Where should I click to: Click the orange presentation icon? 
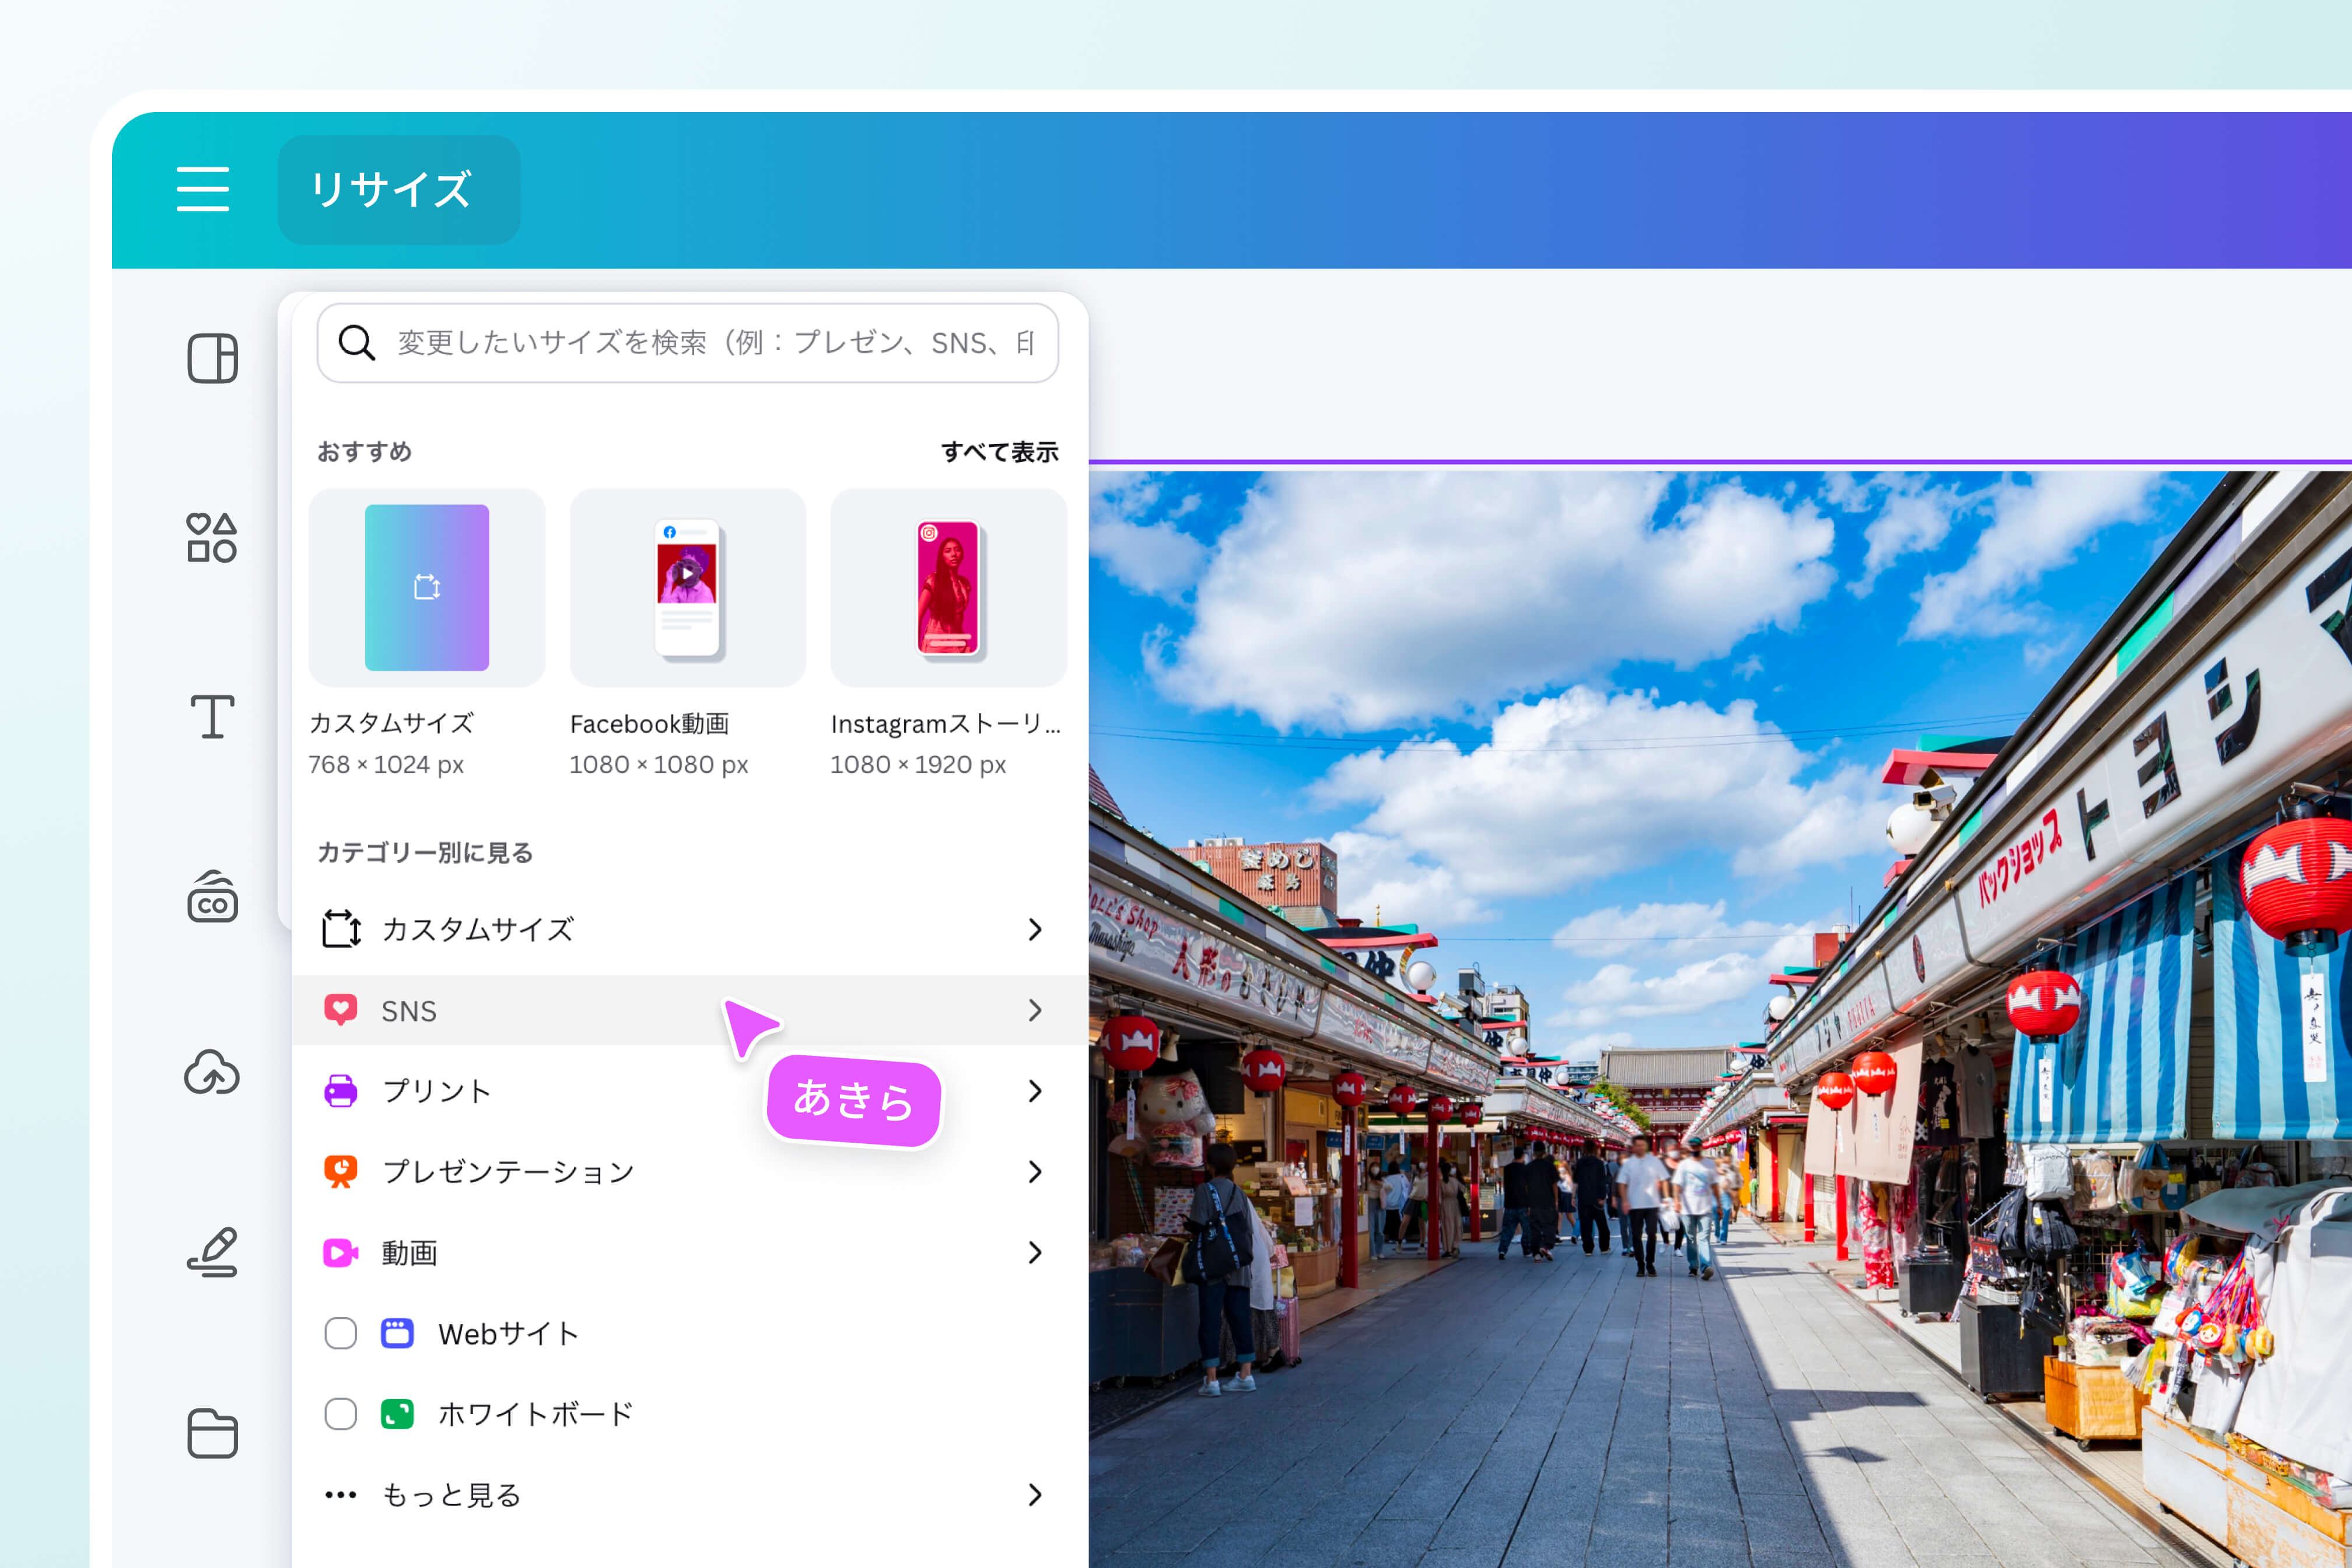pyautogui.click(x=341, y=1171)
